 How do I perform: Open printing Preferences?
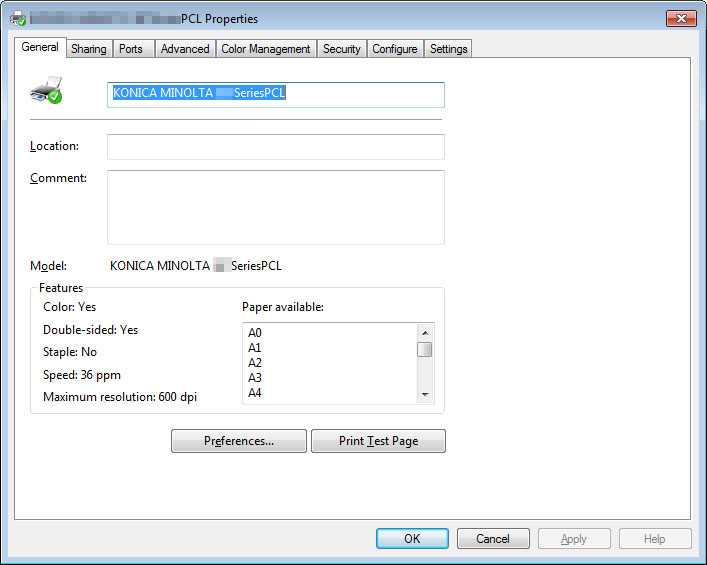[239, 441]
